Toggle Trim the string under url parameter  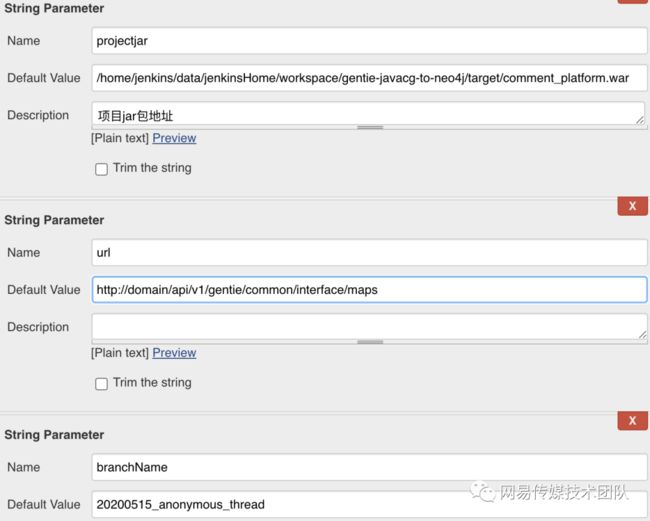pos(101,384)
